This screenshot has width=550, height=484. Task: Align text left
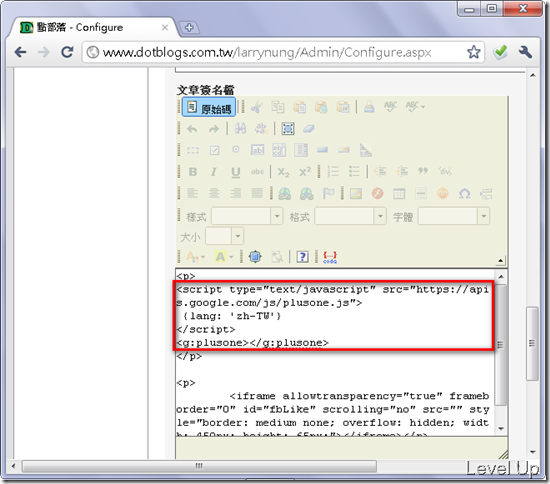[x=193, y=193]
